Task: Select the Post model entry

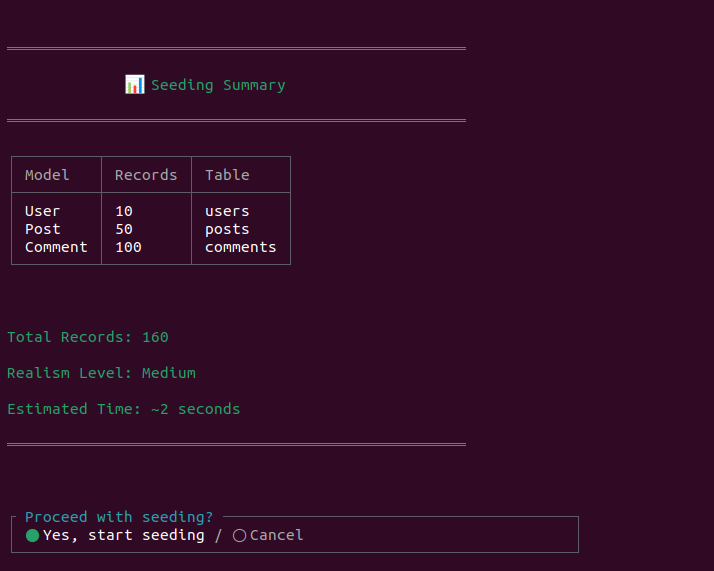Action: click(42, 229)
